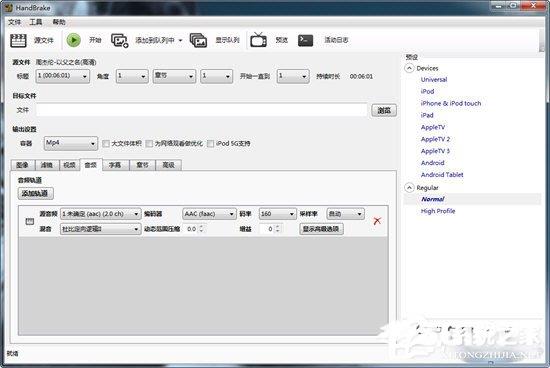
Task: Open the preview TV icon
Action: [258, 40]
